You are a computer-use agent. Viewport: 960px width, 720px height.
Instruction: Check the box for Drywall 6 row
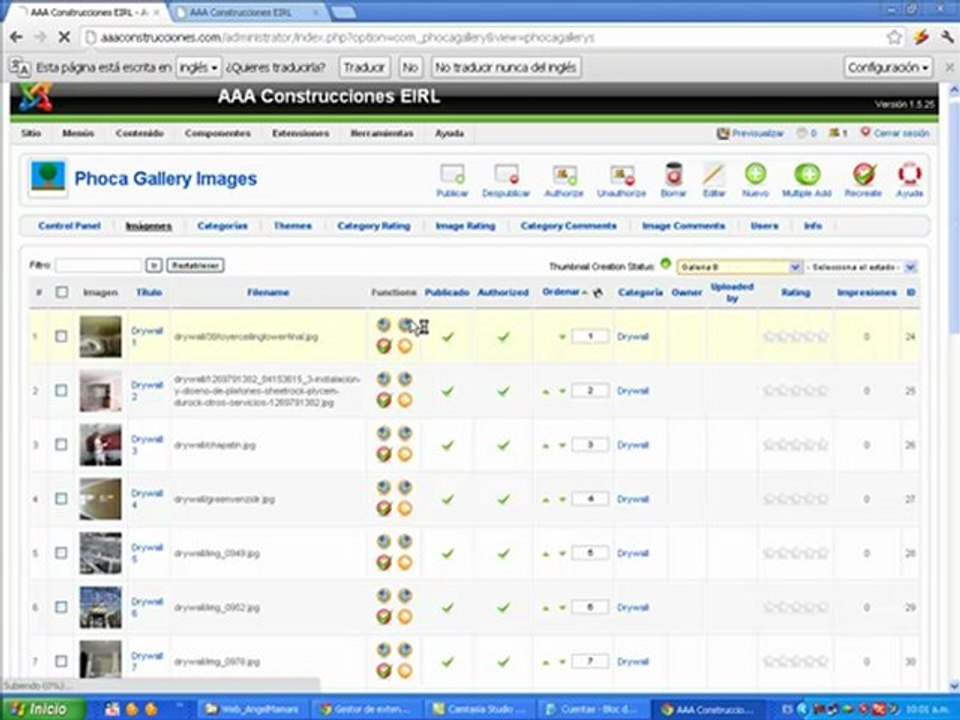coord(61,607)
